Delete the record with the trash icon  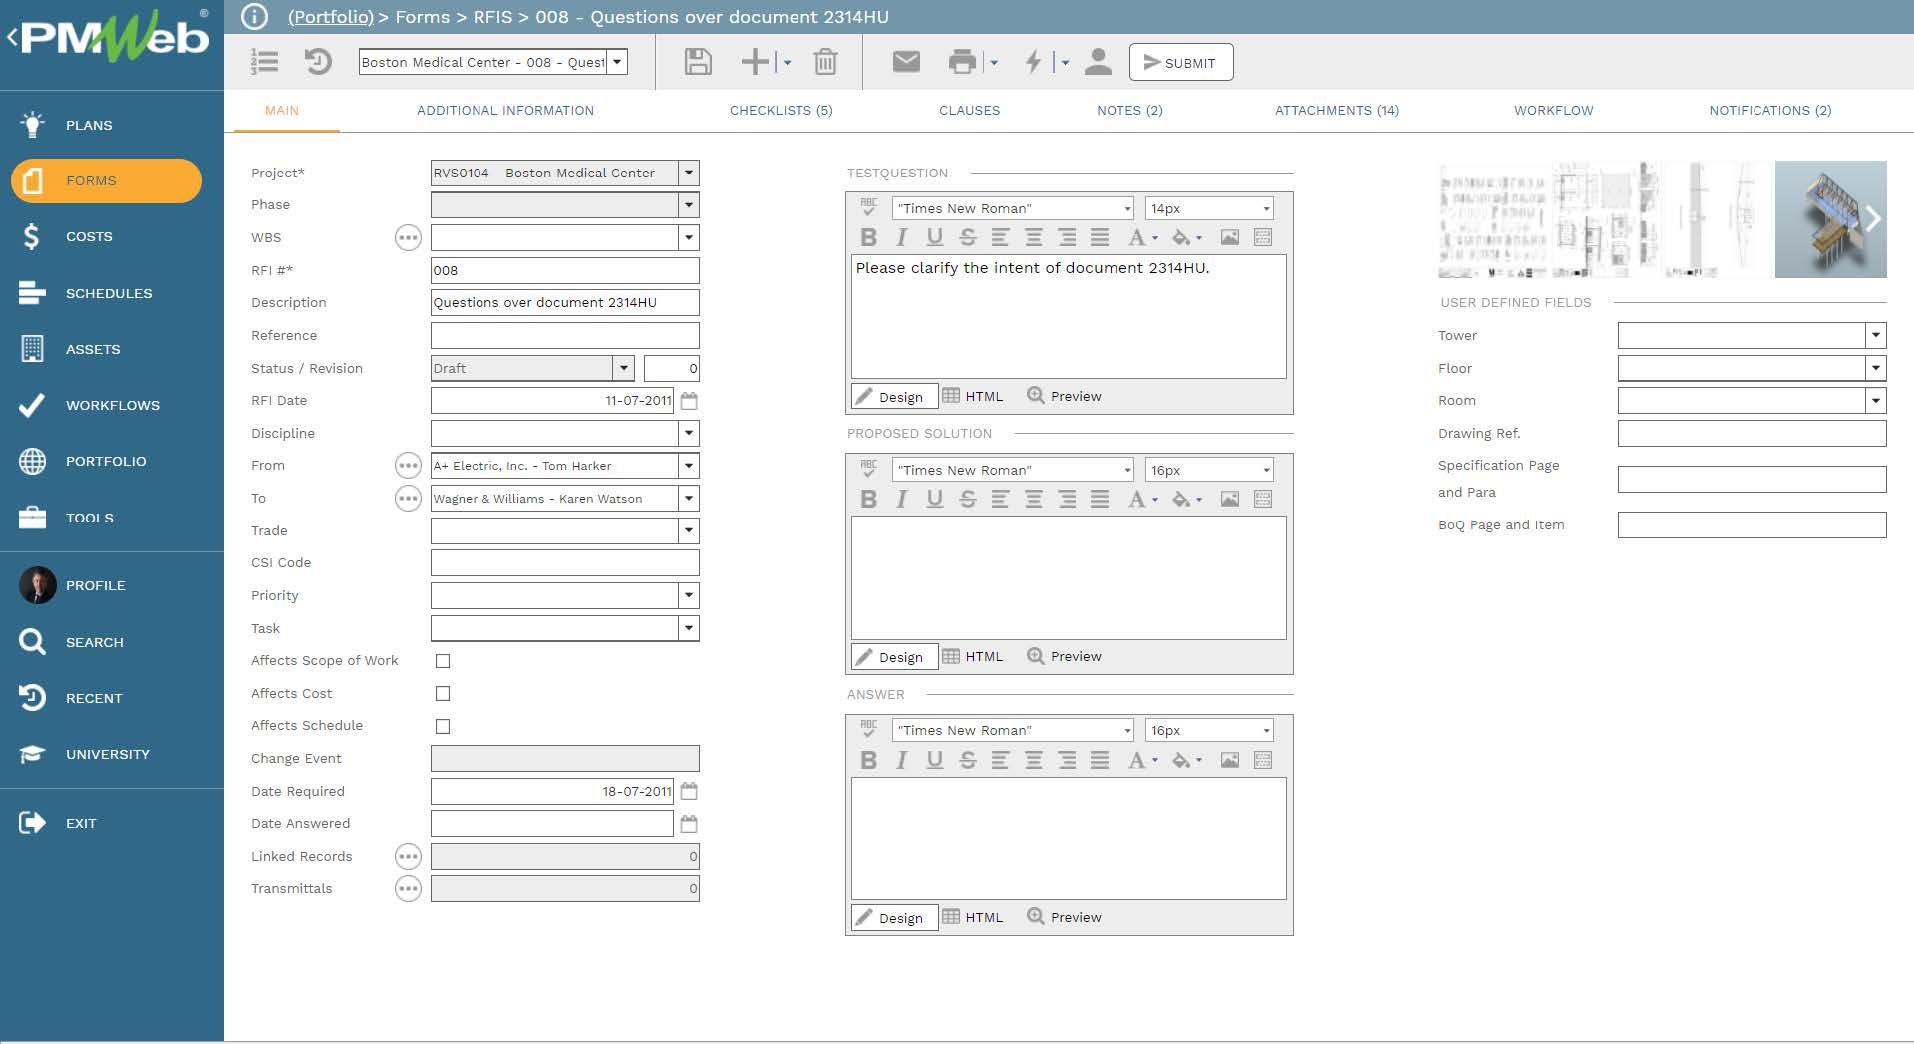825,62
